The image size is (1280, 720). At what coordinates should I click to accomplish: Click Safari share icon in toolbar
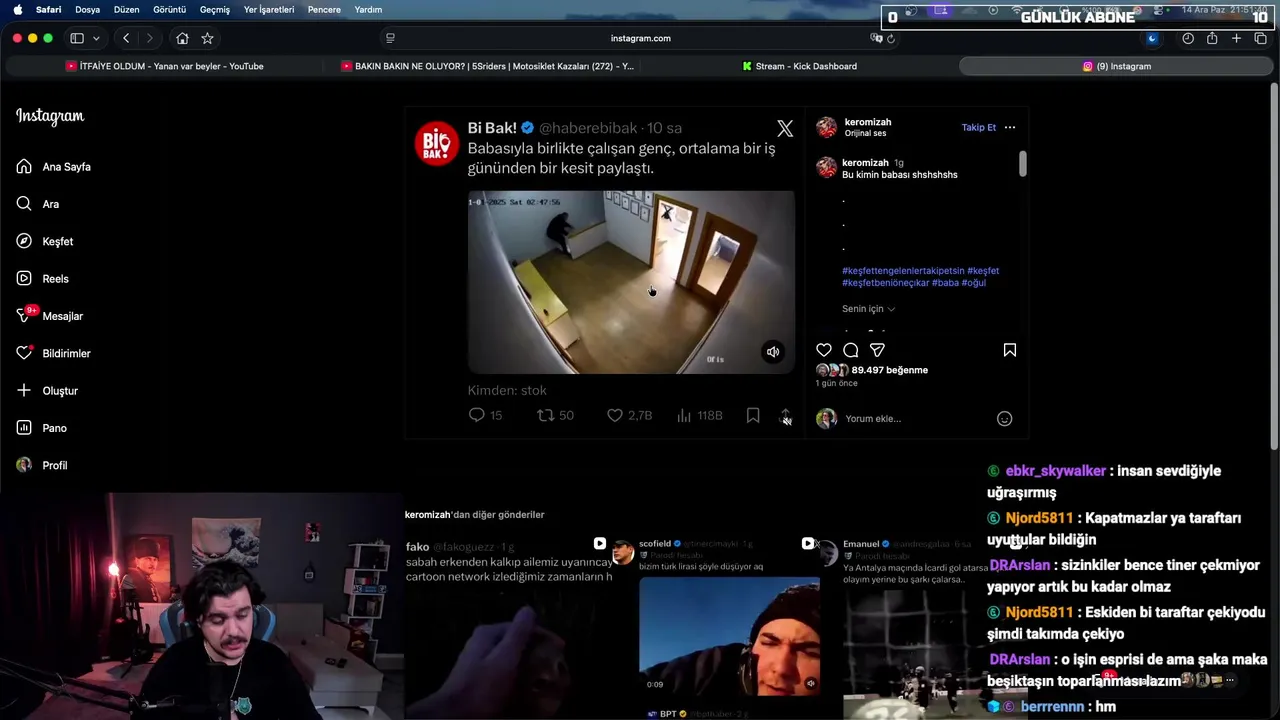click(x=1212, y=38)
